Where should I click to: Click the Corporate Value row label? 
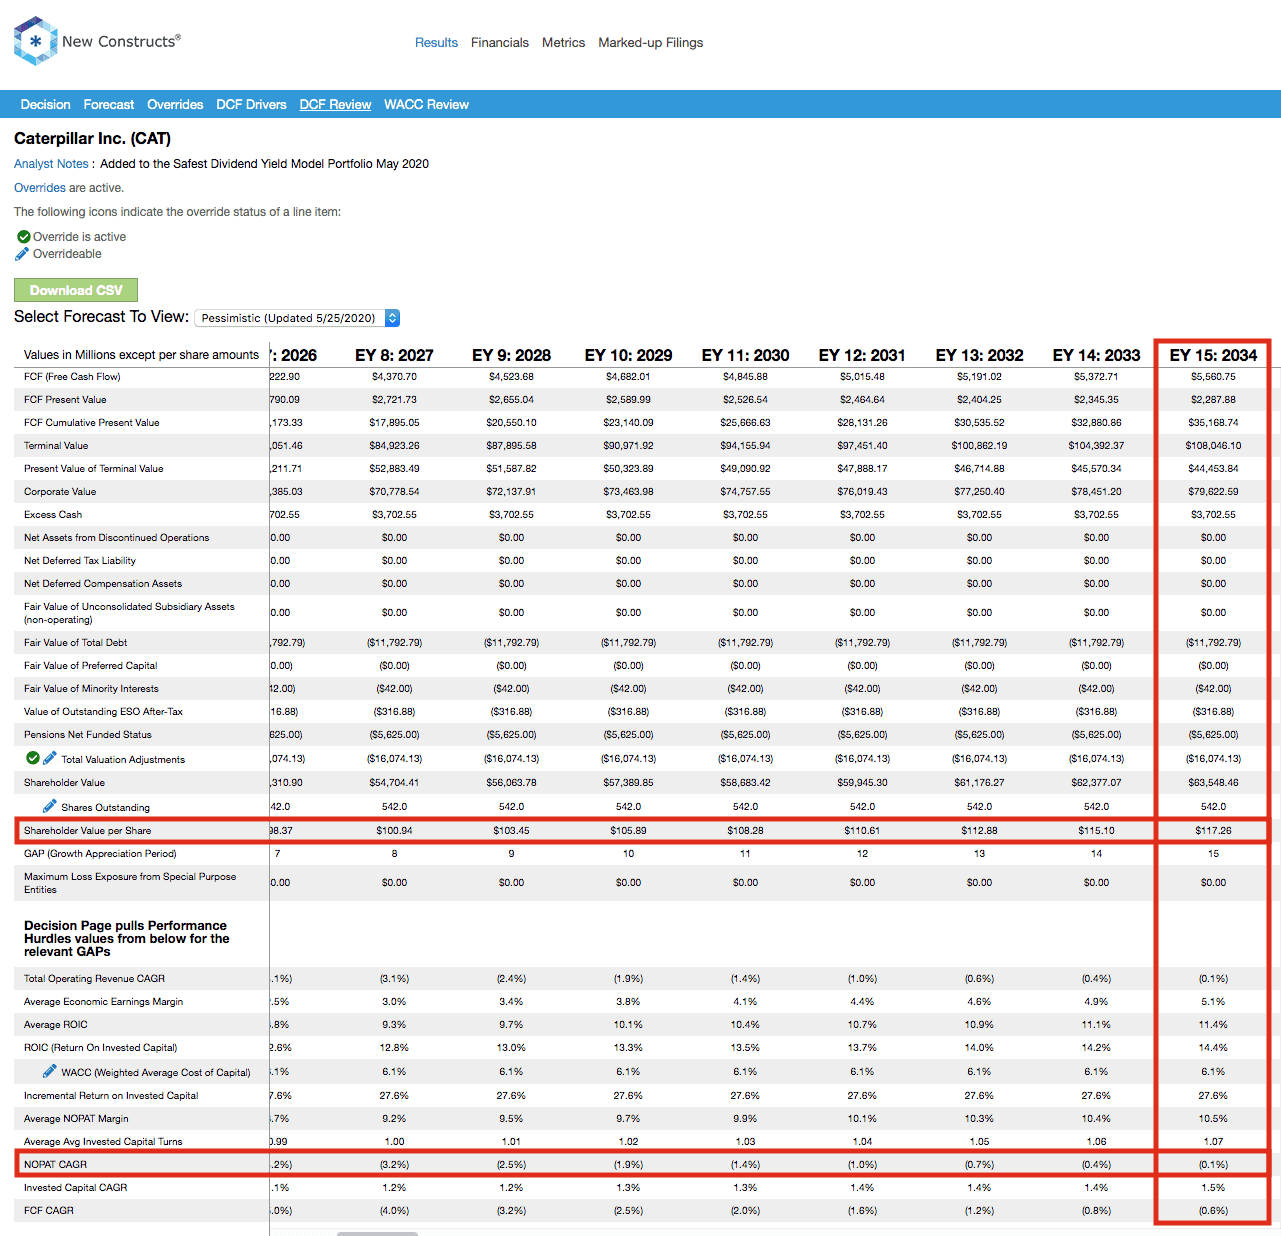pos(60,492)
